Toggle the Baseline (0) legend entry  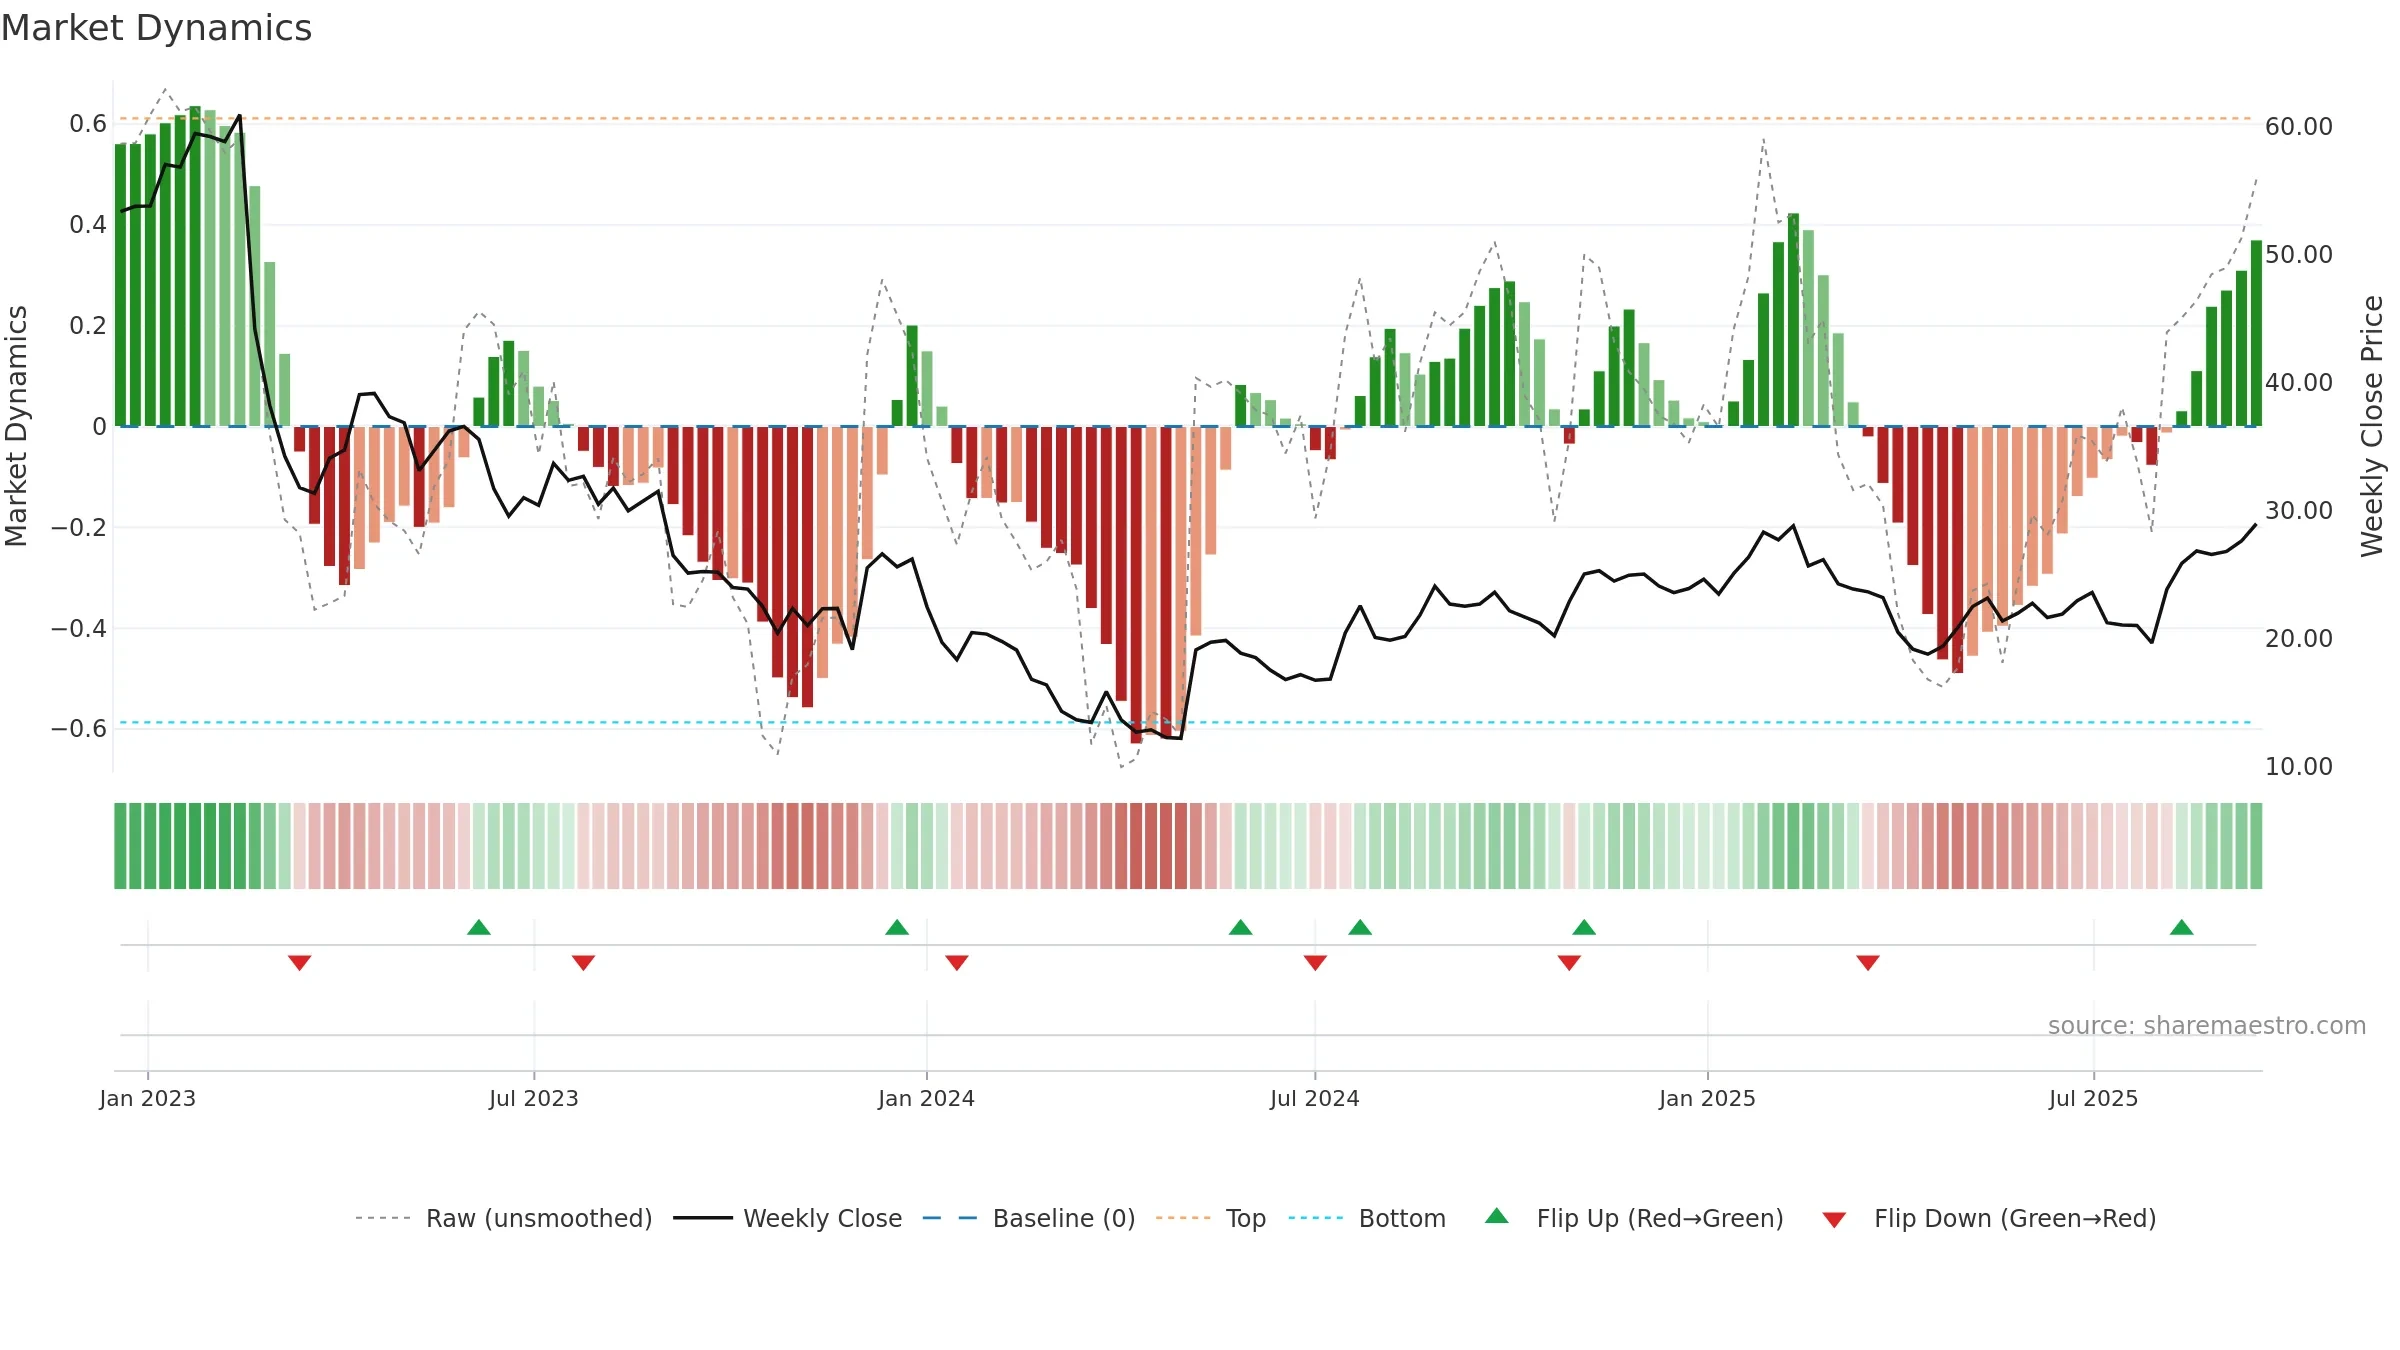[x=1029, y=1219]
